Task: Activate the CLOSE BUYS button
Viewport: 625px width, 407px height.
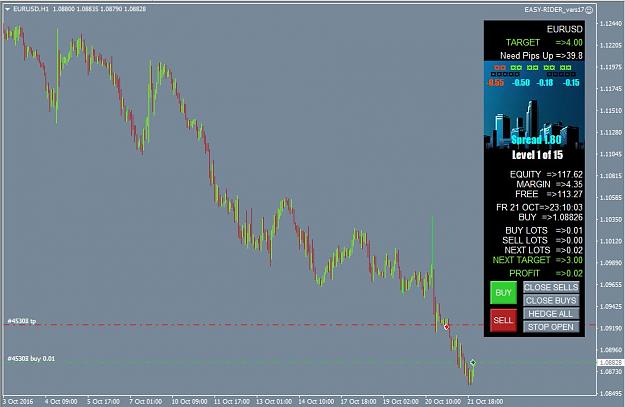Action: pos(551,300)
